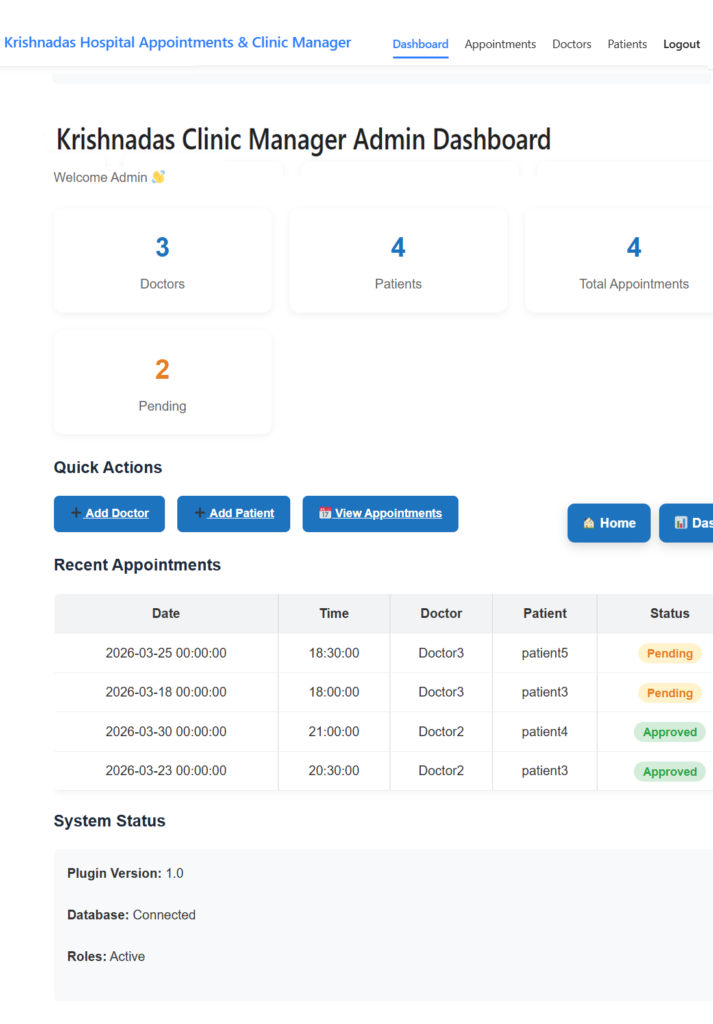
Task: Click the Pending badge in the 2026-03-18 row
Action: pos(670,693)
